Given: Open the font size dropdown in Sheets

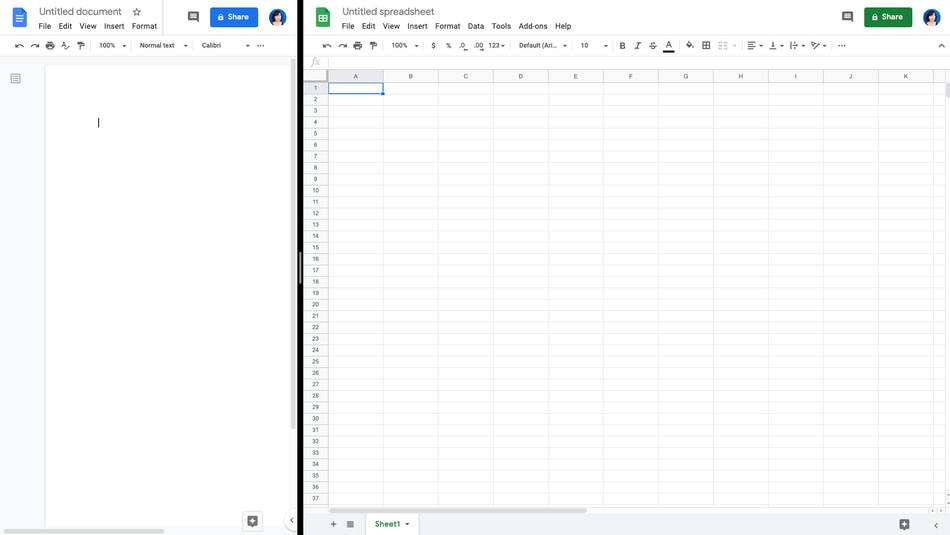Looking at the screenshot, I should [x=594, y=45].
